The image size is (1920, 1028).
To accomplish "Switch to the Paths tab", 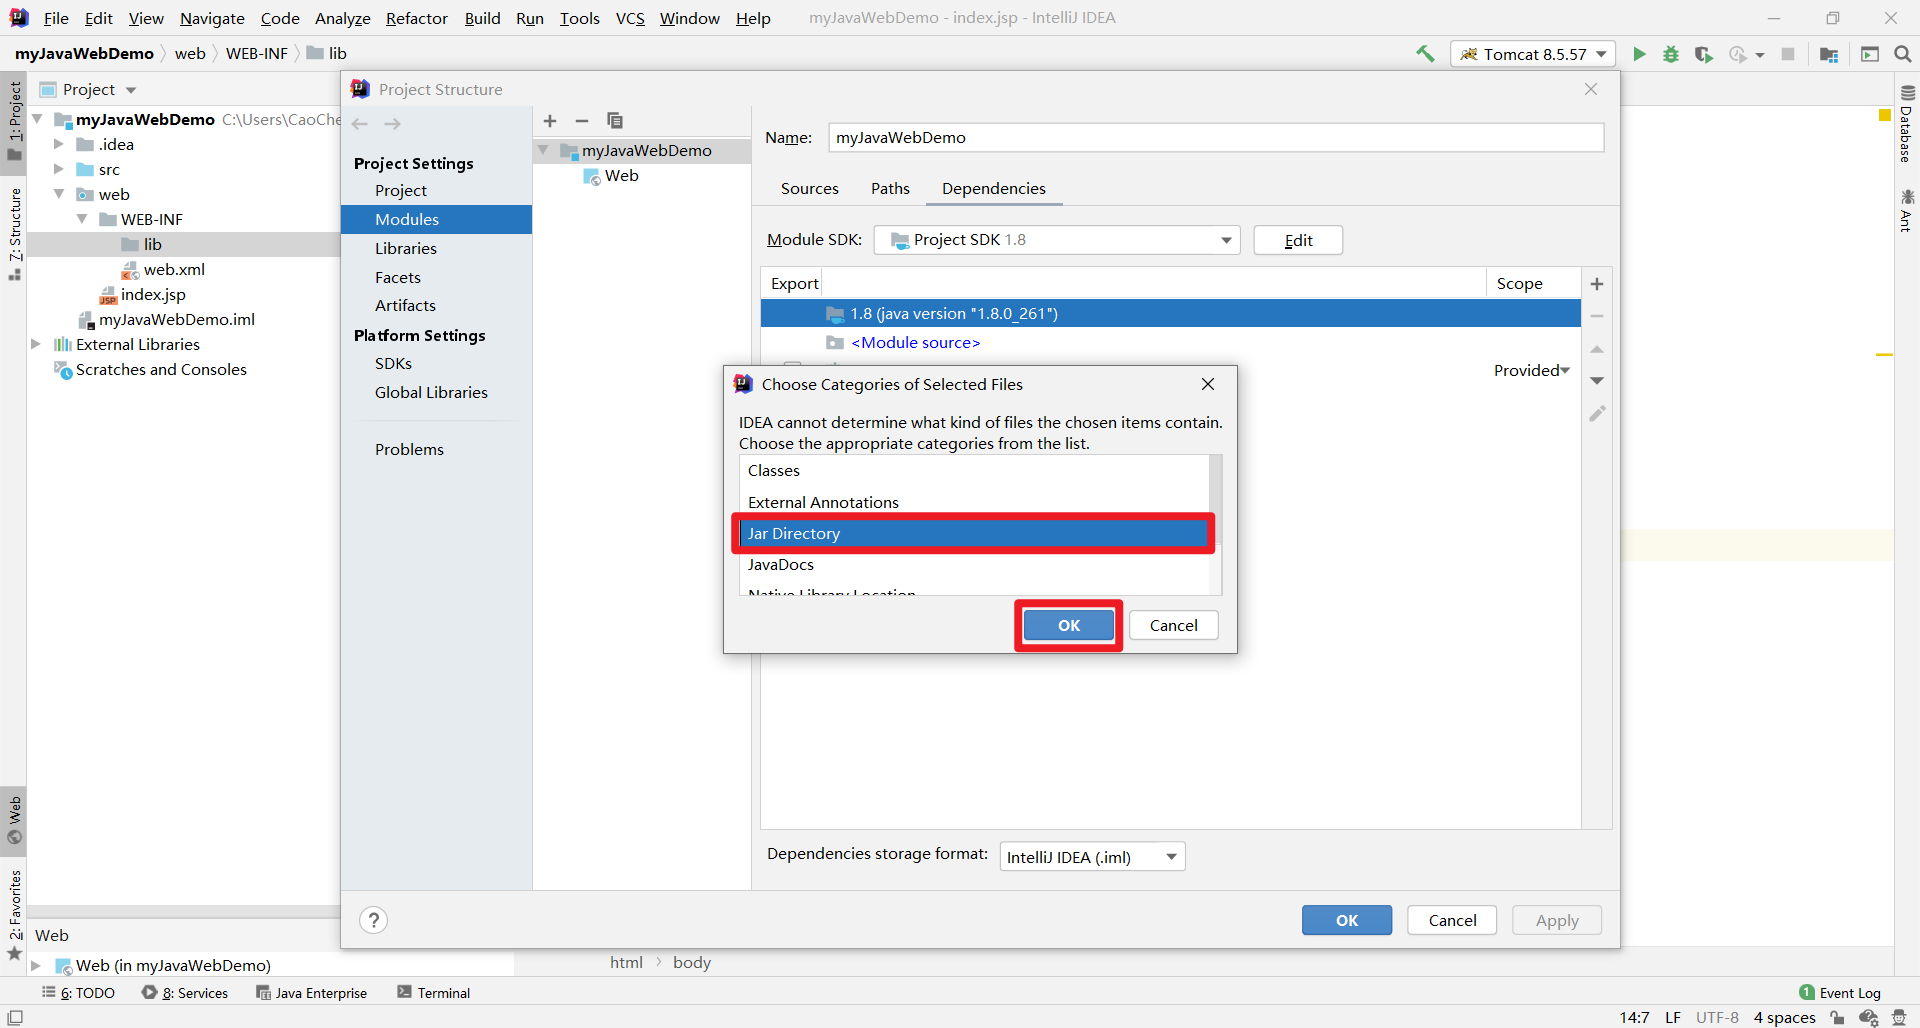I will pos(890,188).
